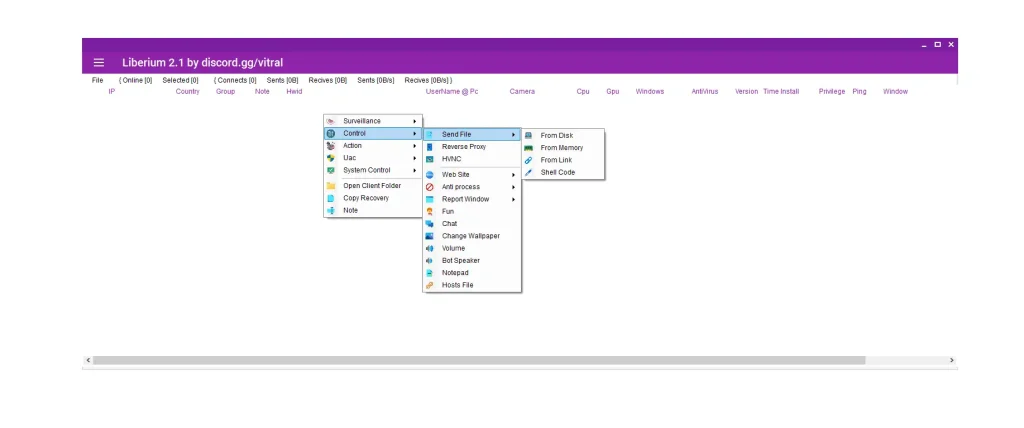
Task: Expand the Report Window submenu arrow
Action: 513,199
